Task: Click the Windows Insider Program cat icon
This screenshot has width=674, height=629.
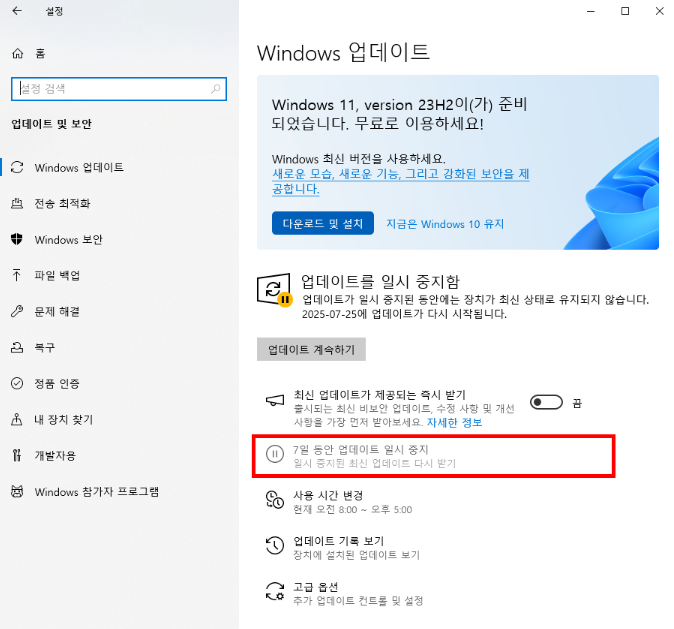Action: pyautogui.click(x=17, y=491)
